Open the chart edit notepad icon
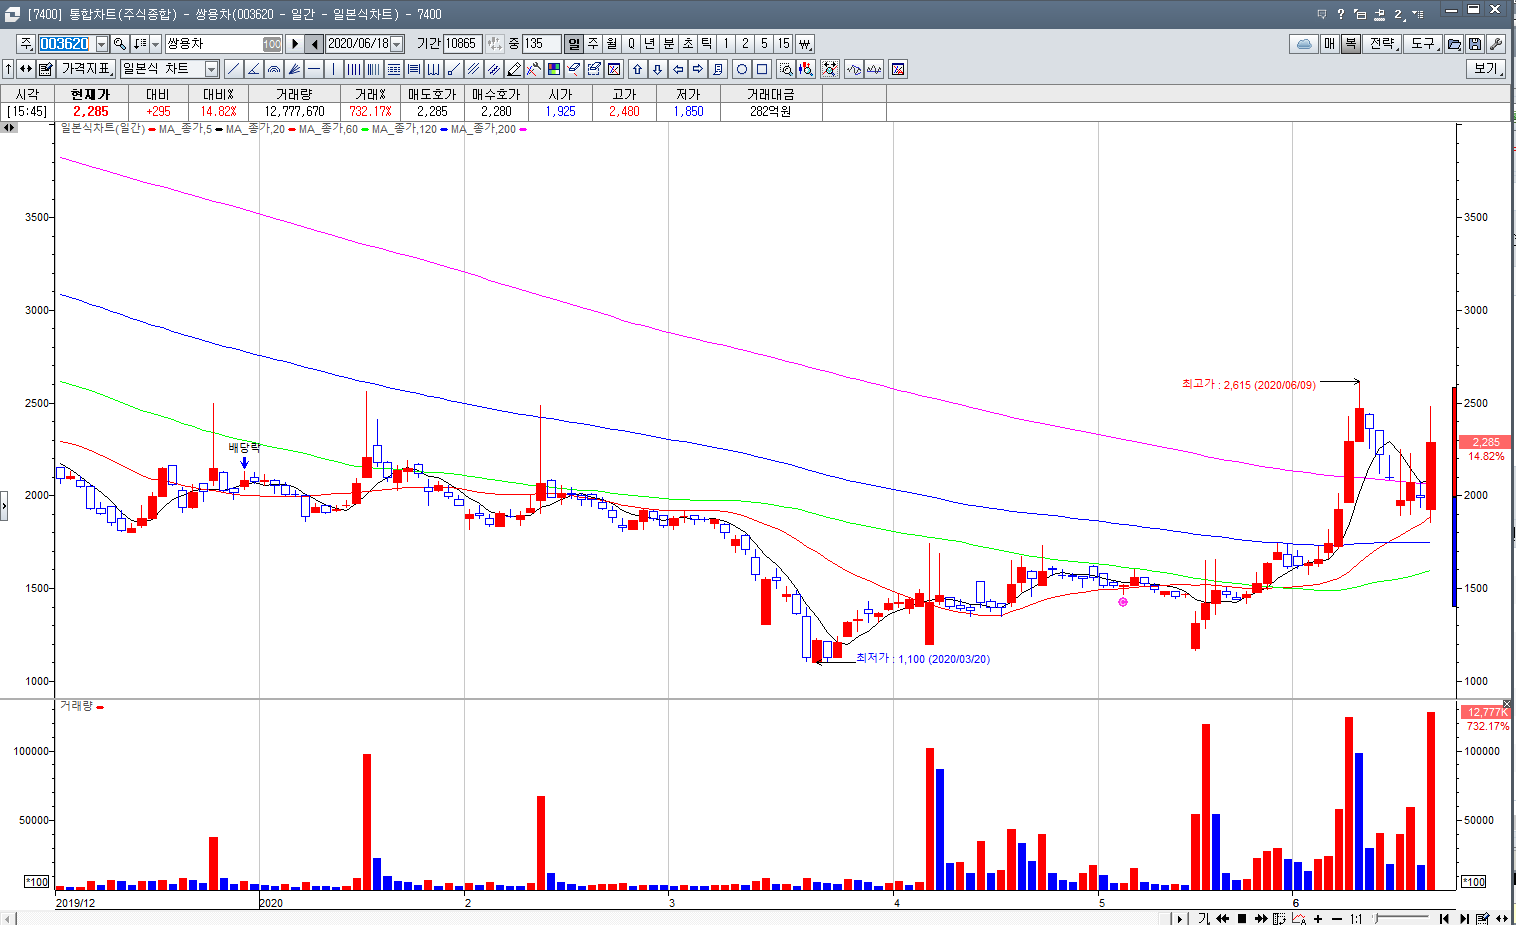1516x925 pixels. coord(45,69)
